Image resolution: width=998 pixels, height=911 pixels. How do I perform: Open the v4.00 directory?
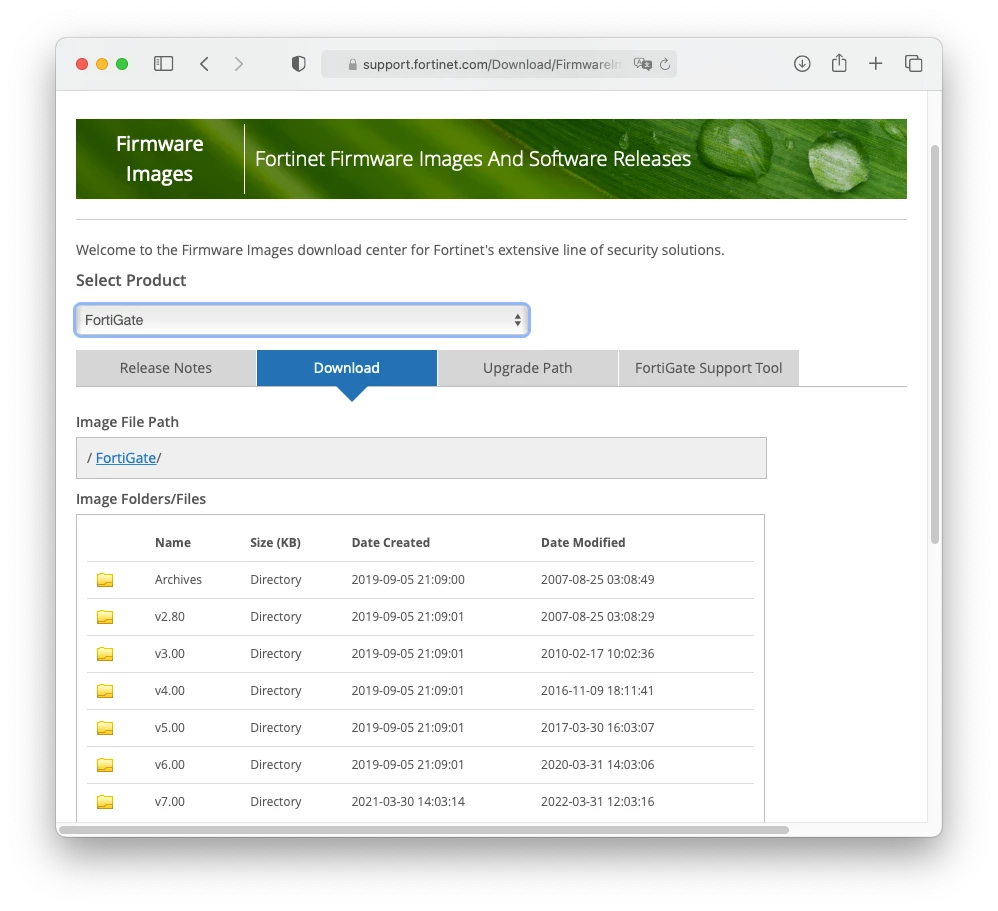click(169, 690)
